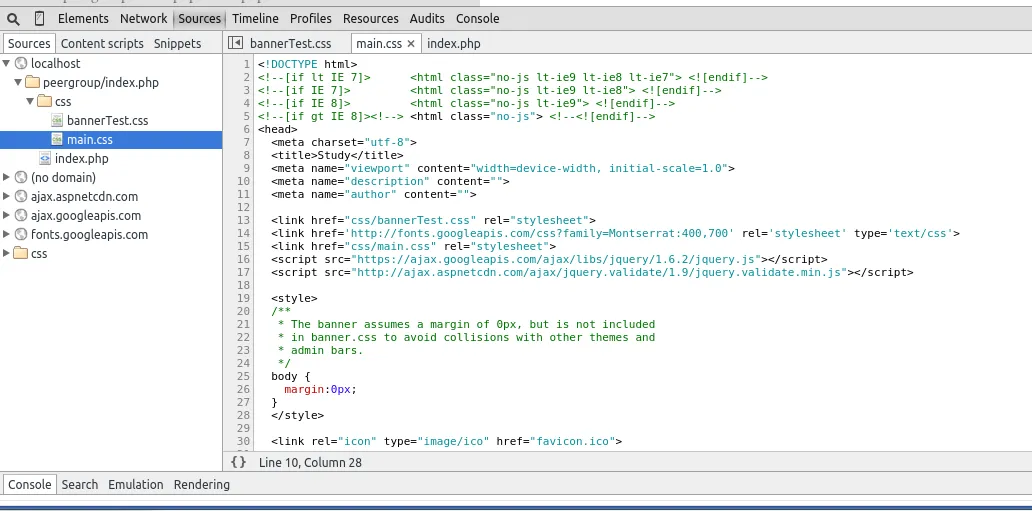Open the Search drawer tab
1032x511 pixels.
(x=80, y=485)
